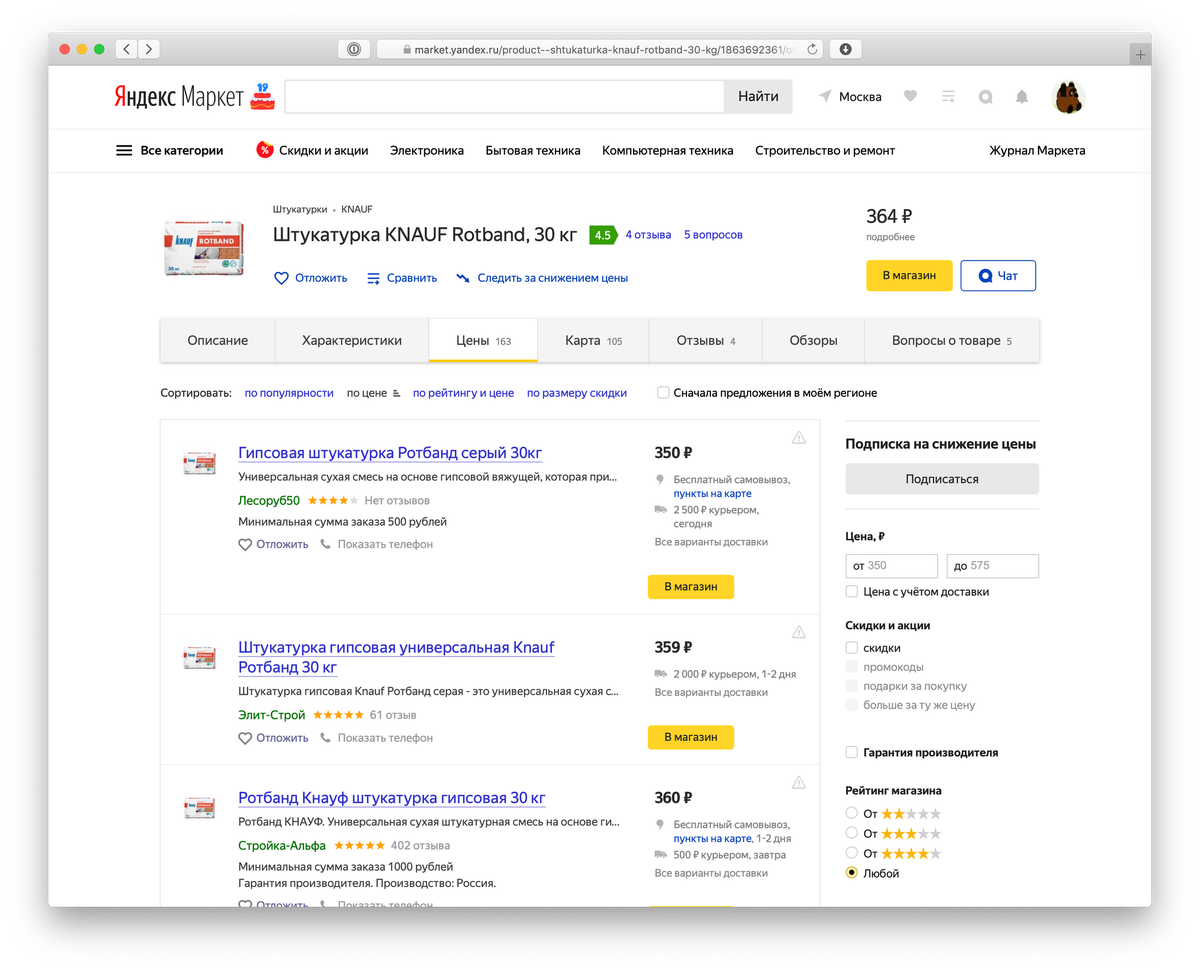Select rating from four stars
The width and height of the screenshot is (1200, 971).
click(x=852, y=853)
